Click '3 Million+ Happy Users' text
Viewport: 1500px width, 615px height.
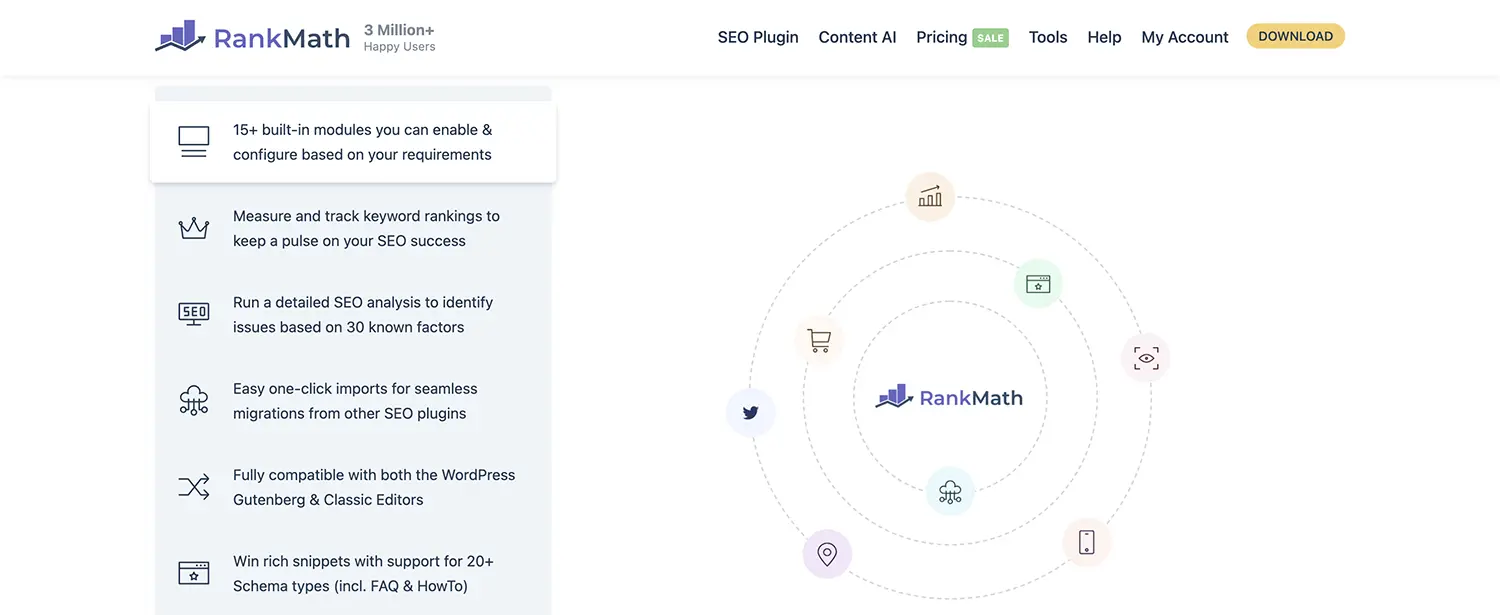click(399, 38)
